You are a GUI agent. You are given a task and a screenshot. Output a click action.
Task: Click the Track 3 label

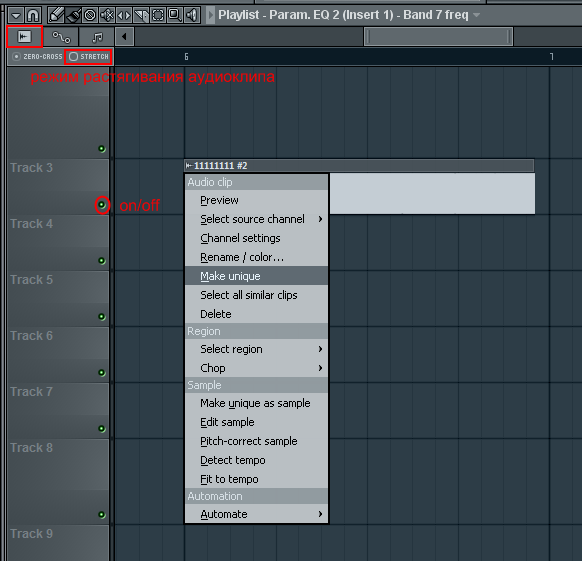tap(32, 168)
